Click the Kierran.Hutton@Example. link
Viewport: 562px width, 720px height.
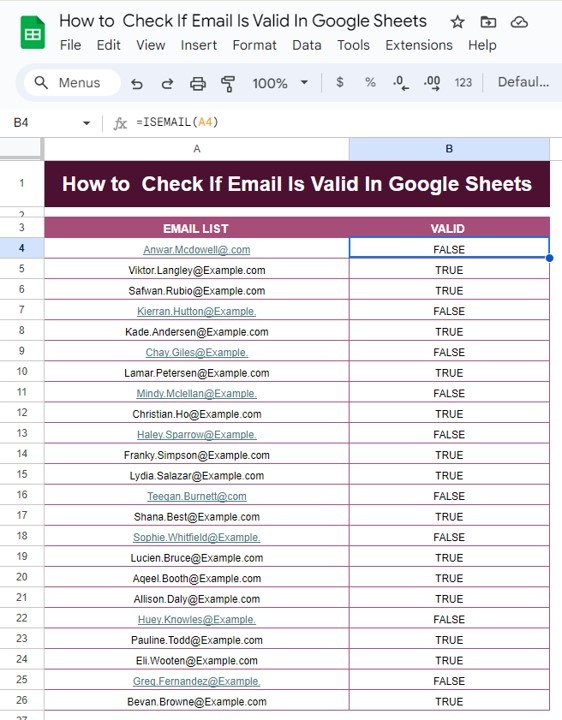point(197,311)
